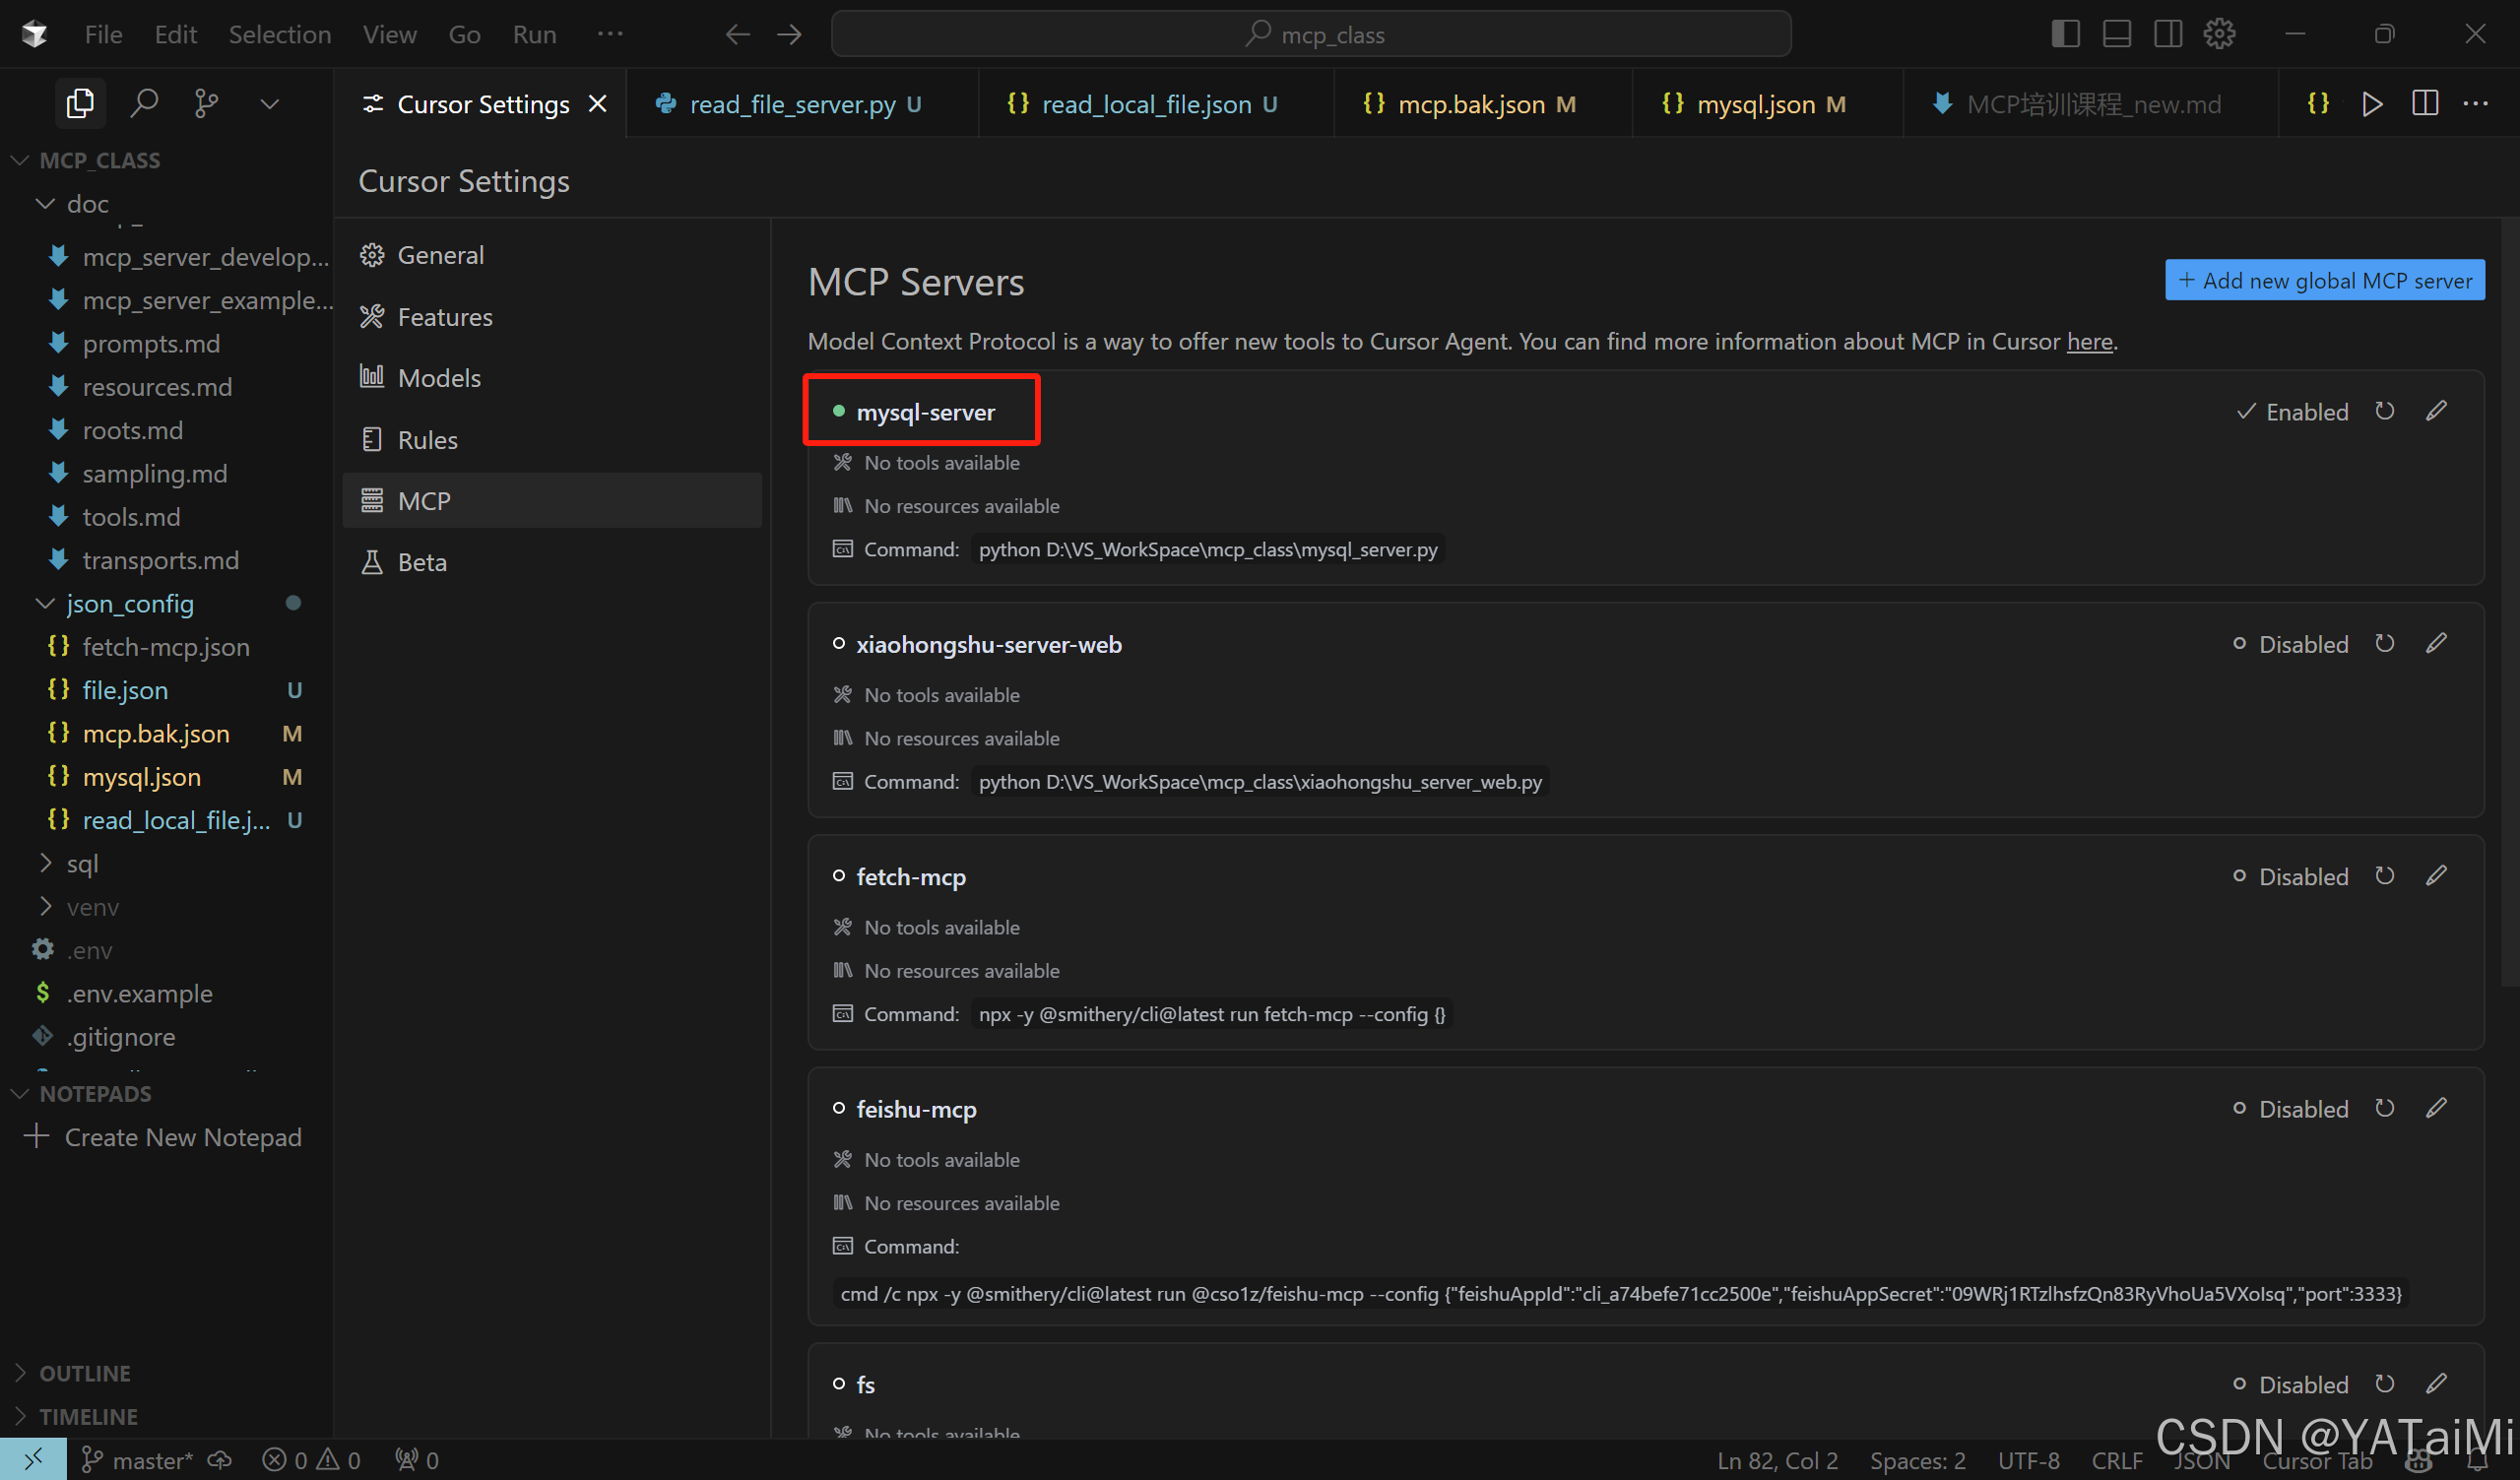2520x1480 pixels.
Task: Open the settings gear in title bar
Action: [2218, 34]
